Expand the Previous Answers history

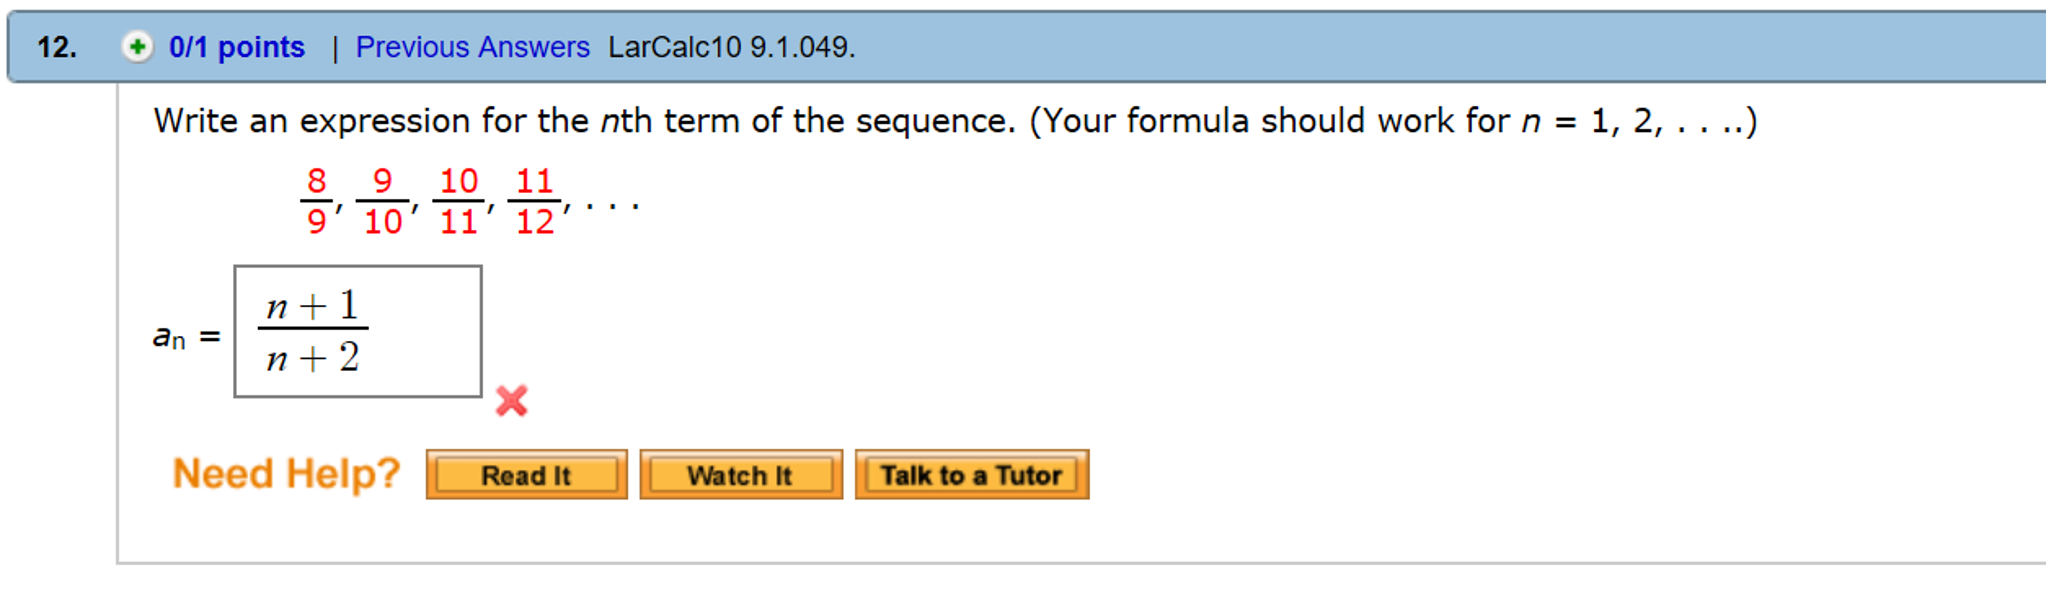[x=472, y=47]
